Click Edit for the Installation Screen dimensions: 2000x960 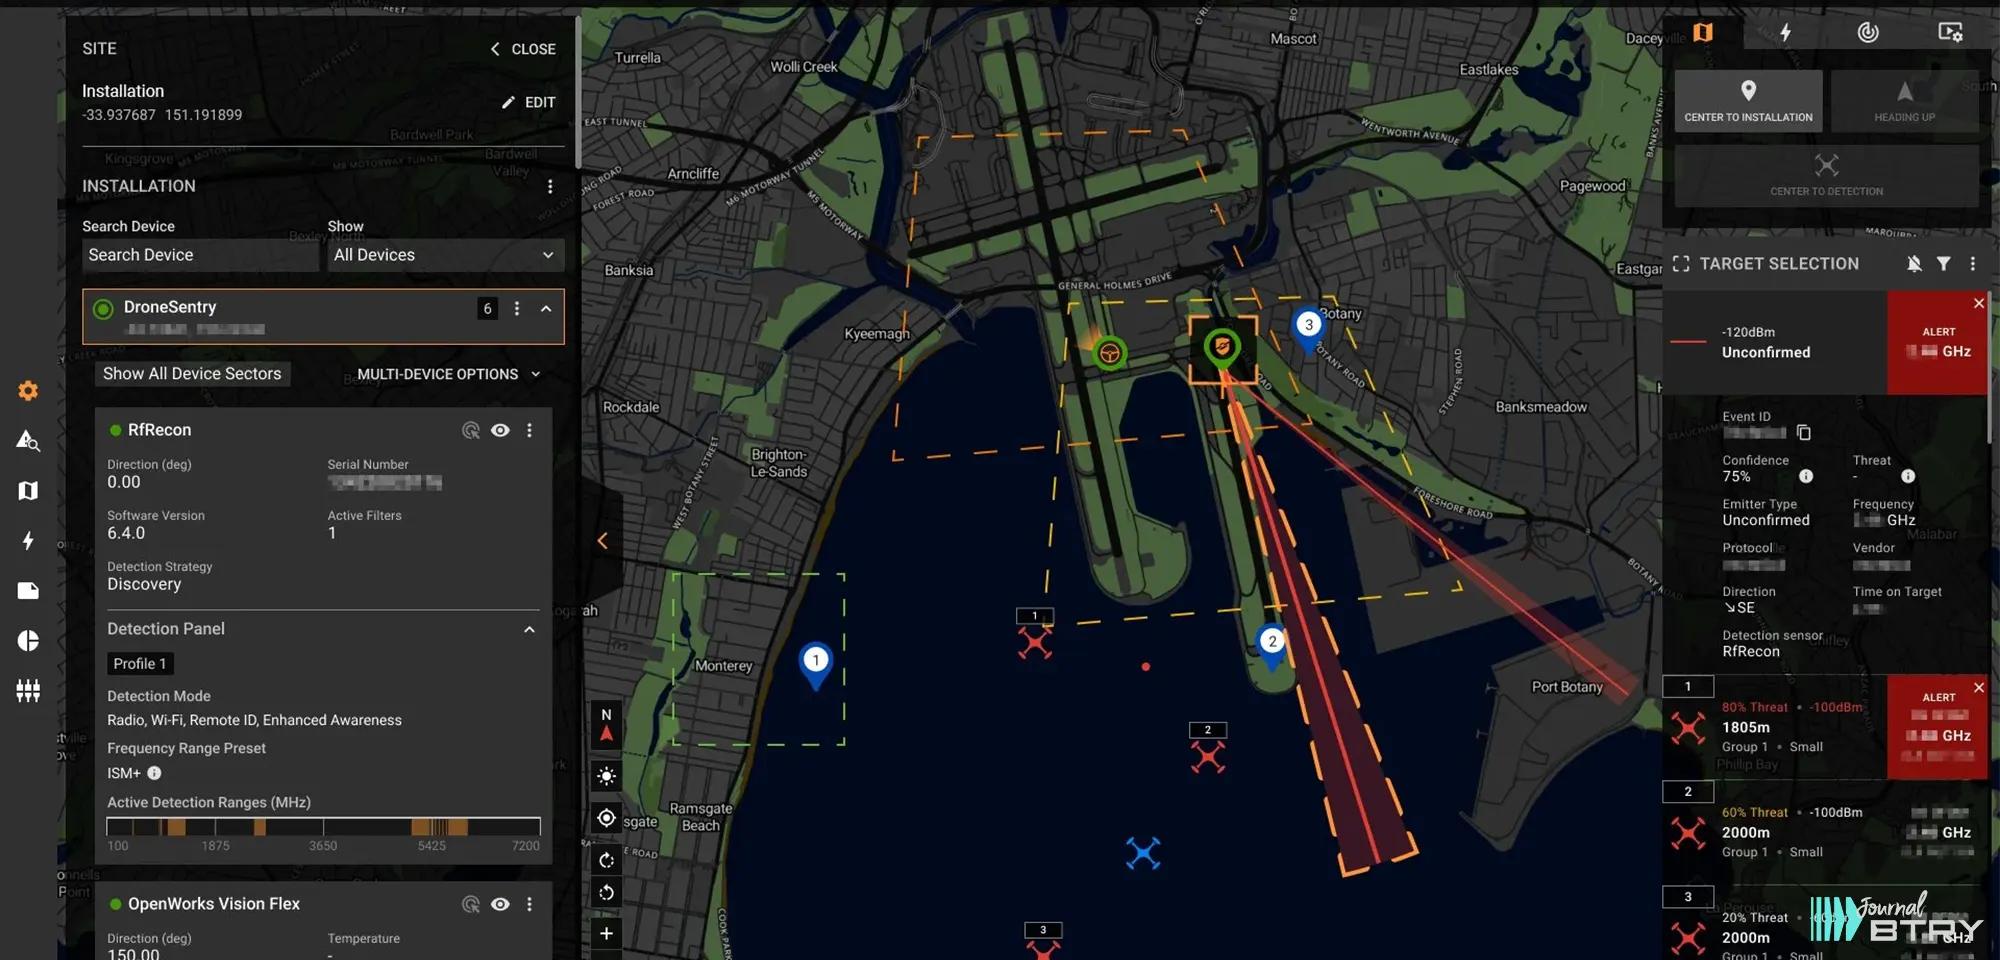528,102
